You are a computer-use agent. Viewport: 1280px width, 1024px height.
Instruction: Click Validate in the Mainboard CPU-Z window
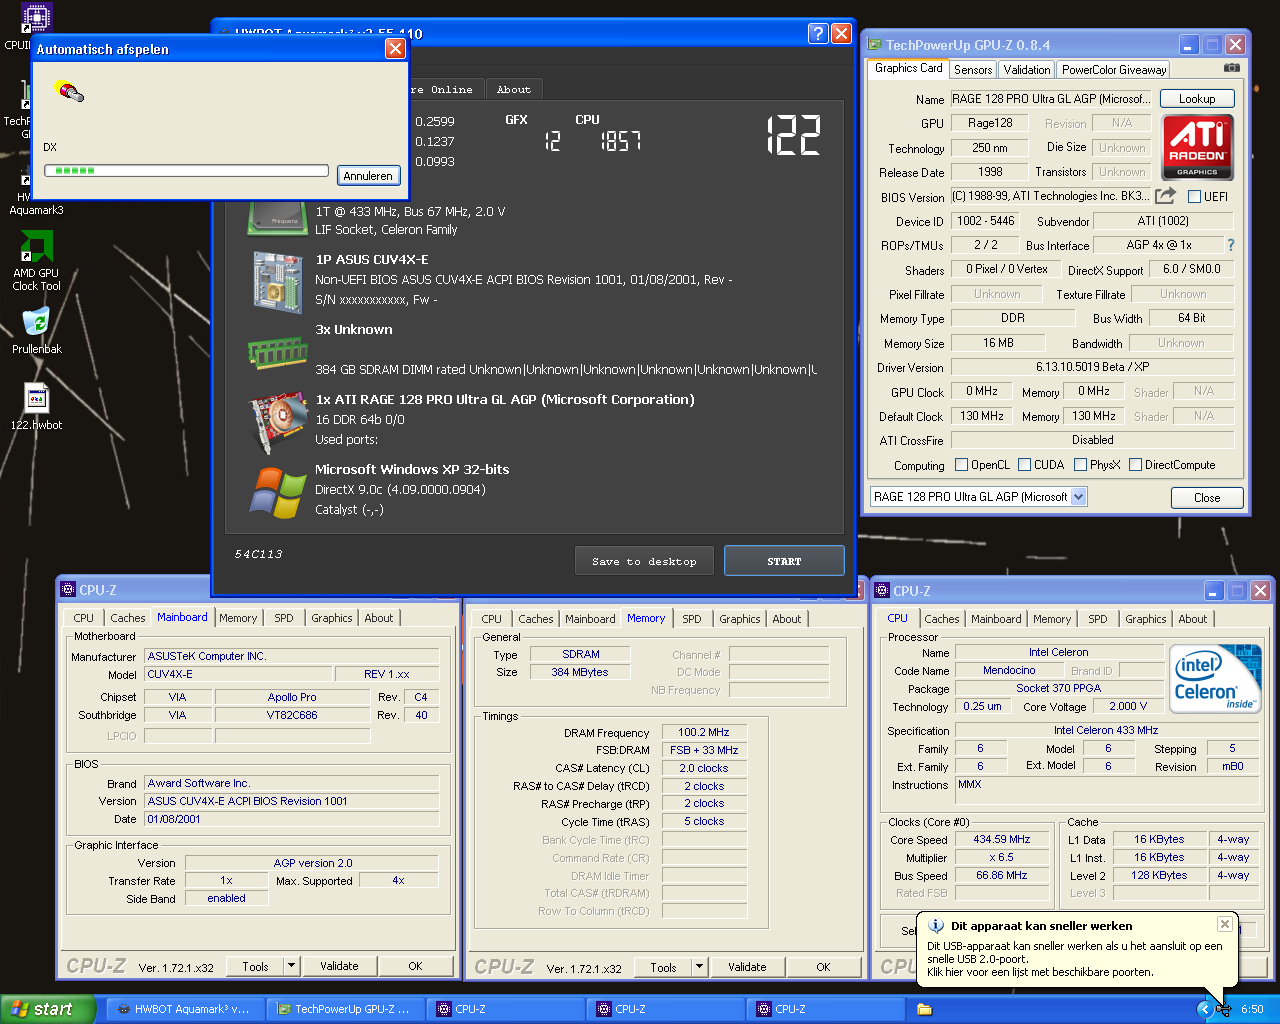[x=339, y=966]
